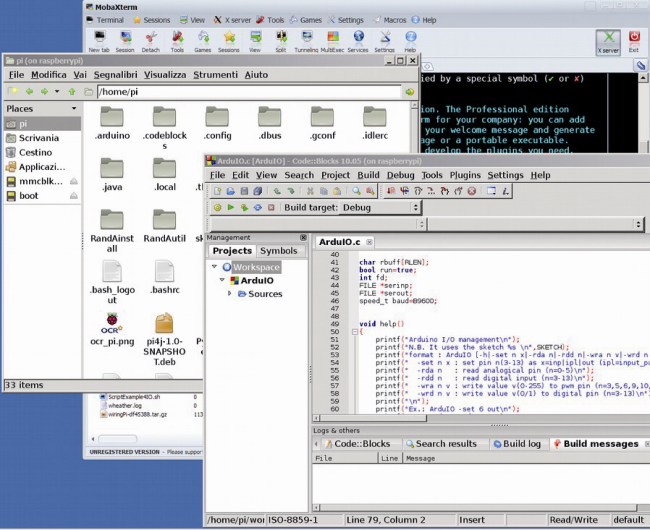650x530 pixels.
Task: Open the Places side pane dropdown
Action: [74, 109]
